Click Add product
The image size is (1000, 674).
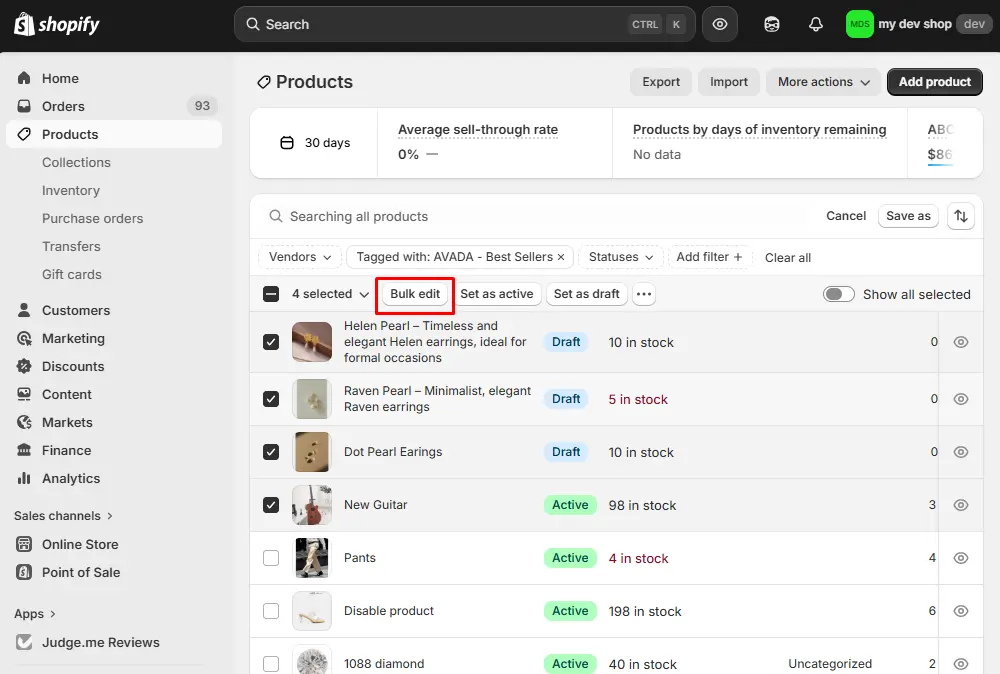(934, 81)
